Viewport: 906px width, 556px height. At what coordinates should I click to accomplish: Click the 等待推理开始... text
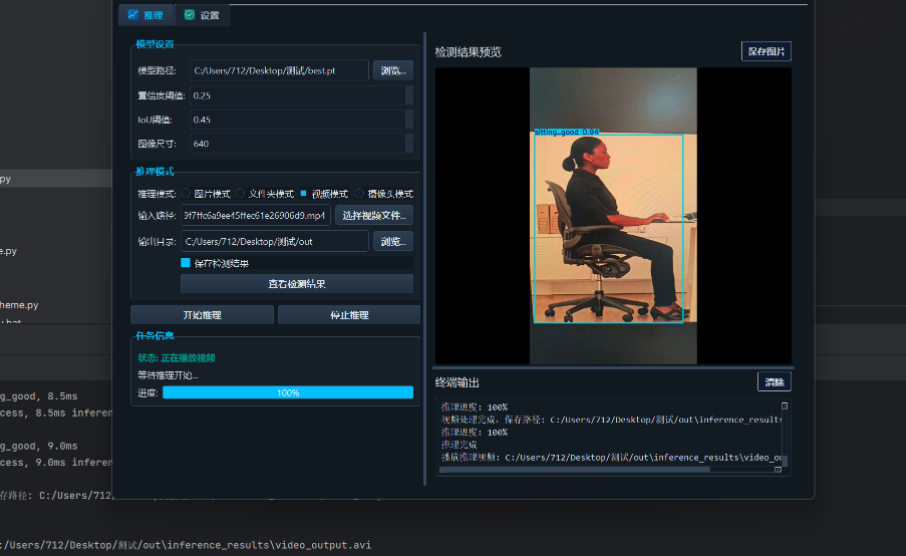(168, 375)
